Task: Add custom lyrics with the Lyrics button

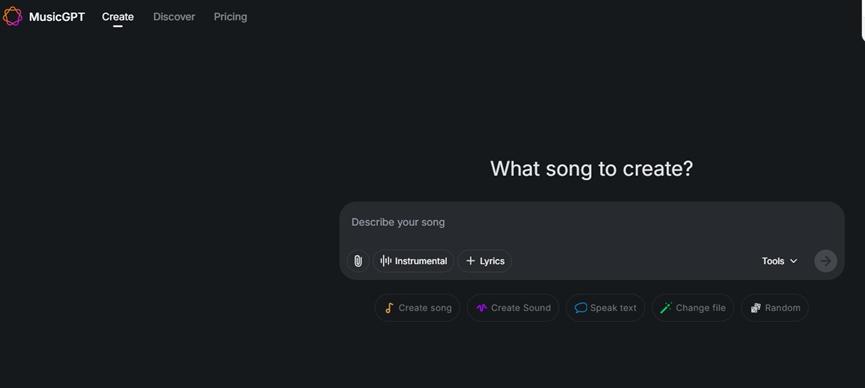Action: tap(485, 261)
